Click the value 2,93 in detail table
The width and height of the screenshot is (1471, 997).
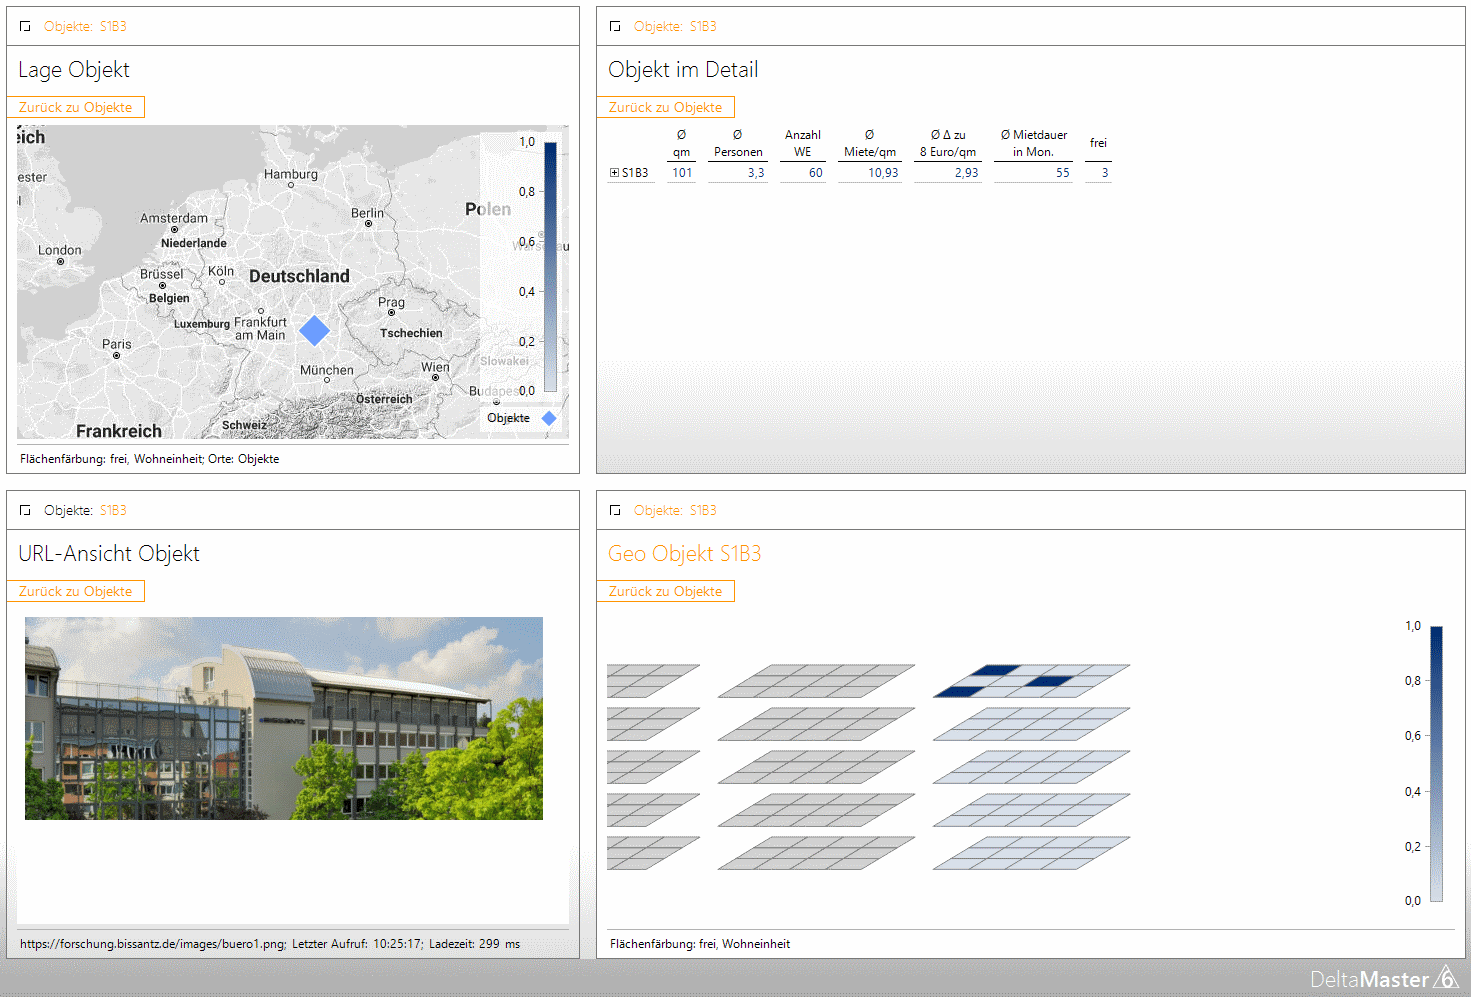[x=967, y=173]
